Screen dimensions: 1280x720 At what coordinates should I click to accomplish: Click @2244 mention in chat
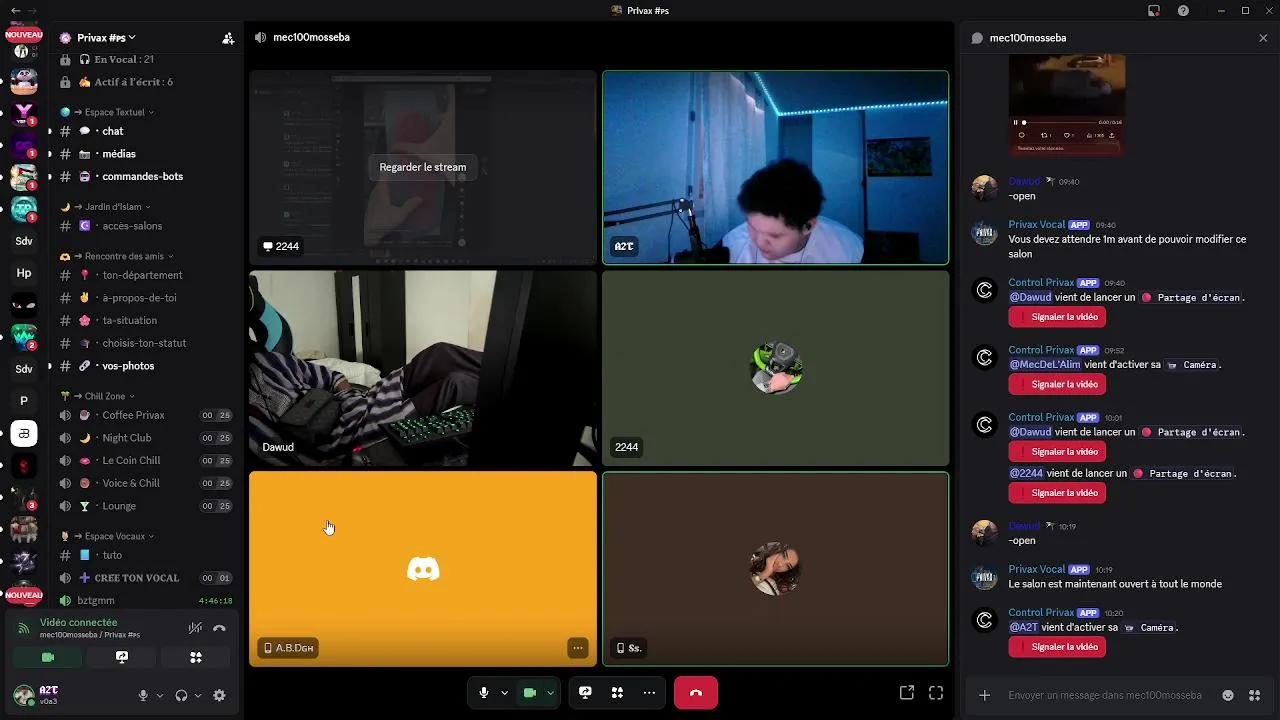[x=1026, y=473]
